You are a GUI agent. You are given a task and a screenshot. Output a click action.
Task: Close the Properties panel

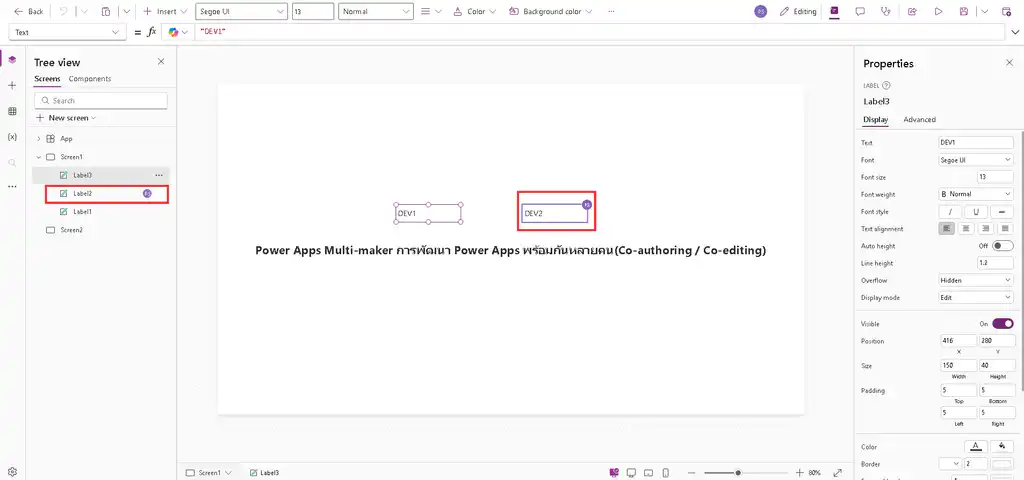[1009, 63]
